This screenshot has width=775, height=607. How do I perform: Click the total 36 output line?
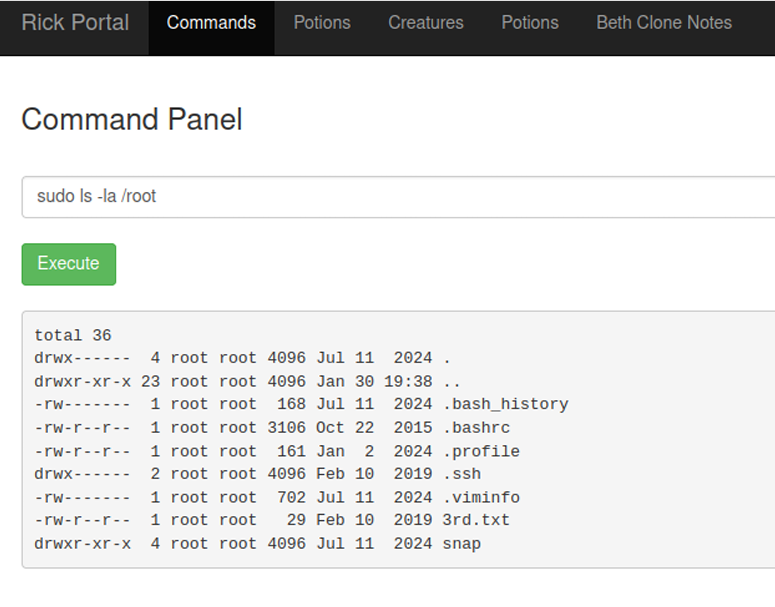click(x=73, y=335)
